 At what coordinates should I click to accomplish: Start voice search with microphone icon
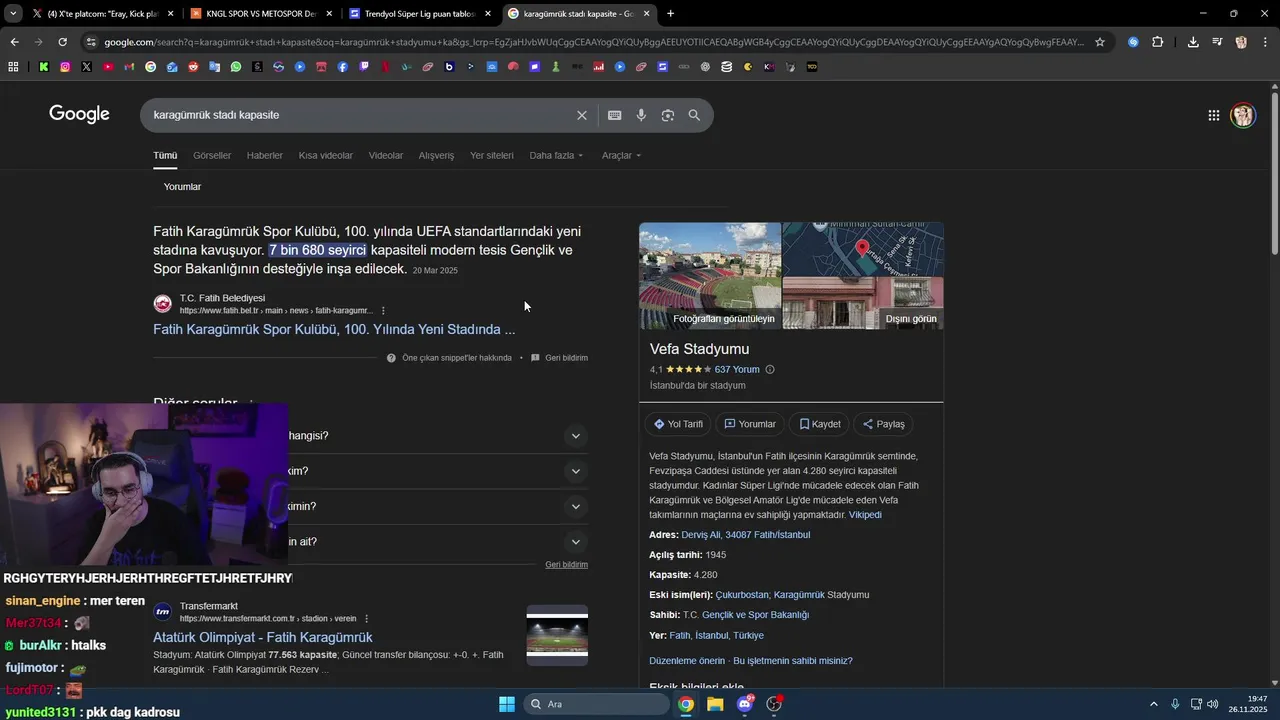pos(641,115)
